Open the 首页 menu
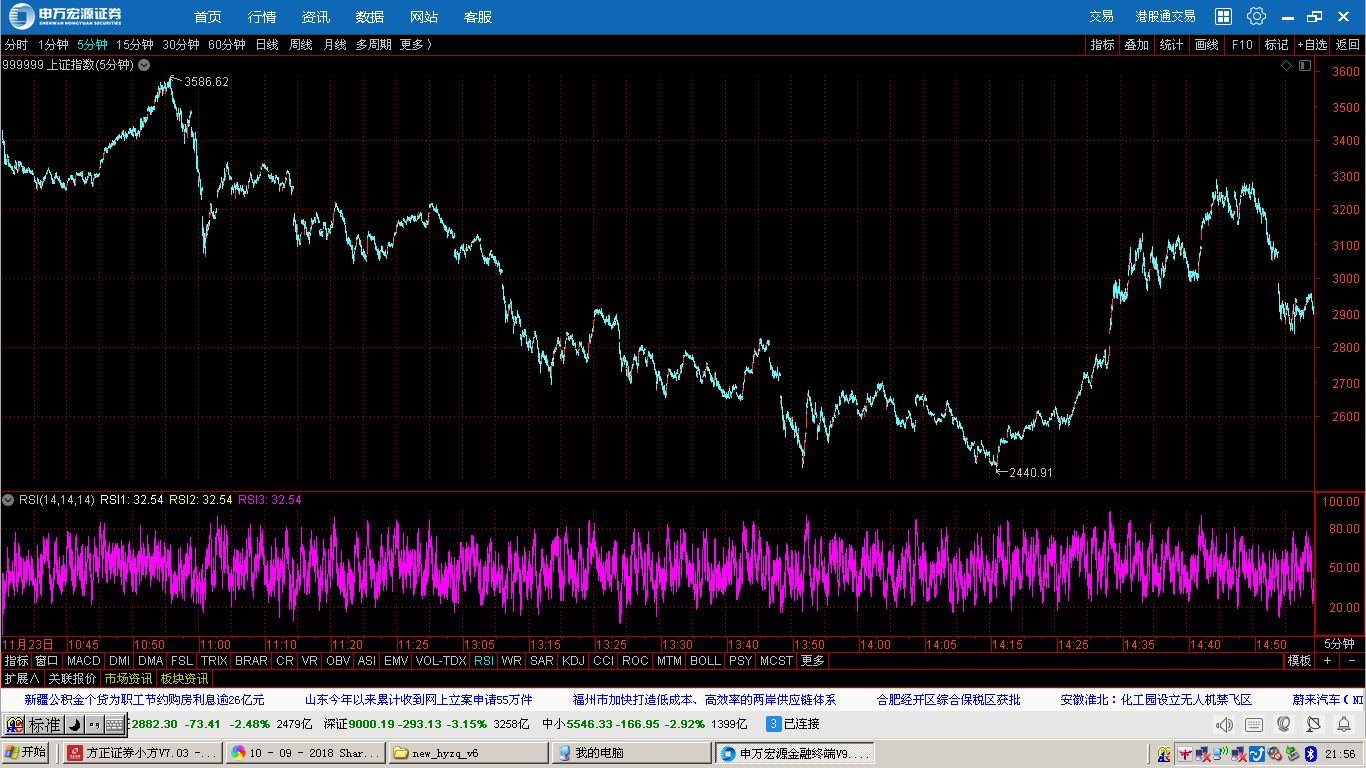Image resolution: width=1366 pixels, height=768 pixels. (x=208, y=17)
